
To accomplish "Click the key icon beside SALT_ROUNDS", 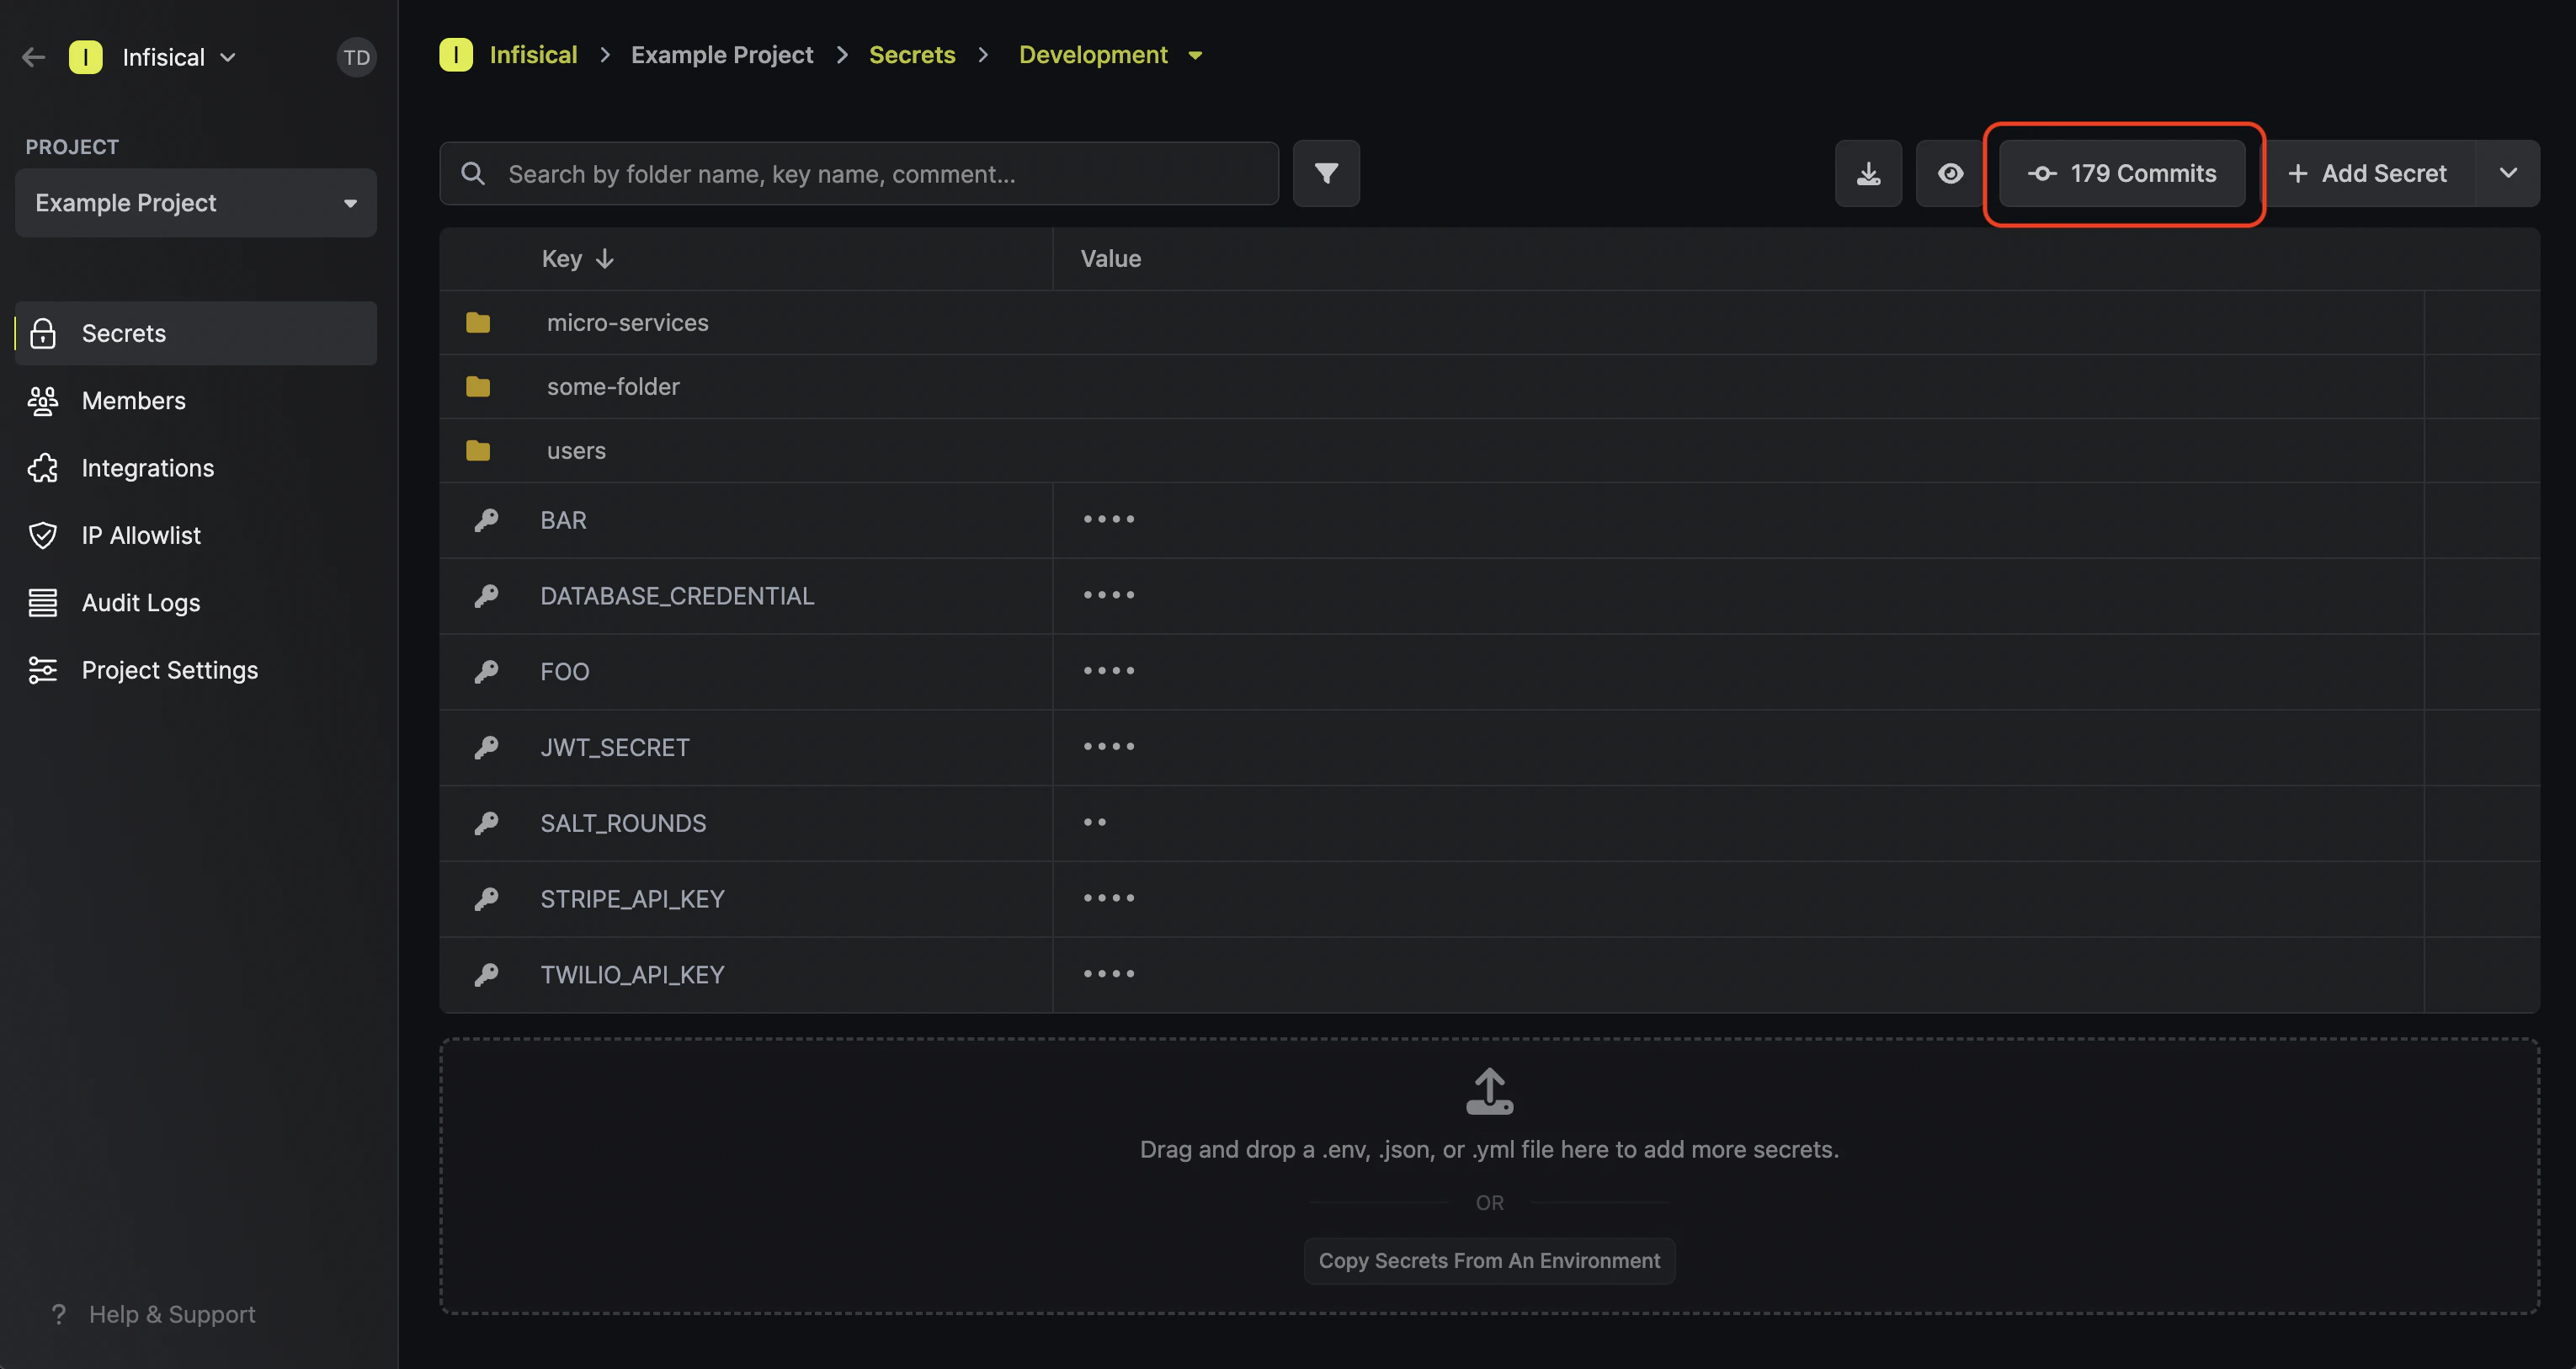I will tap(486, 823).
